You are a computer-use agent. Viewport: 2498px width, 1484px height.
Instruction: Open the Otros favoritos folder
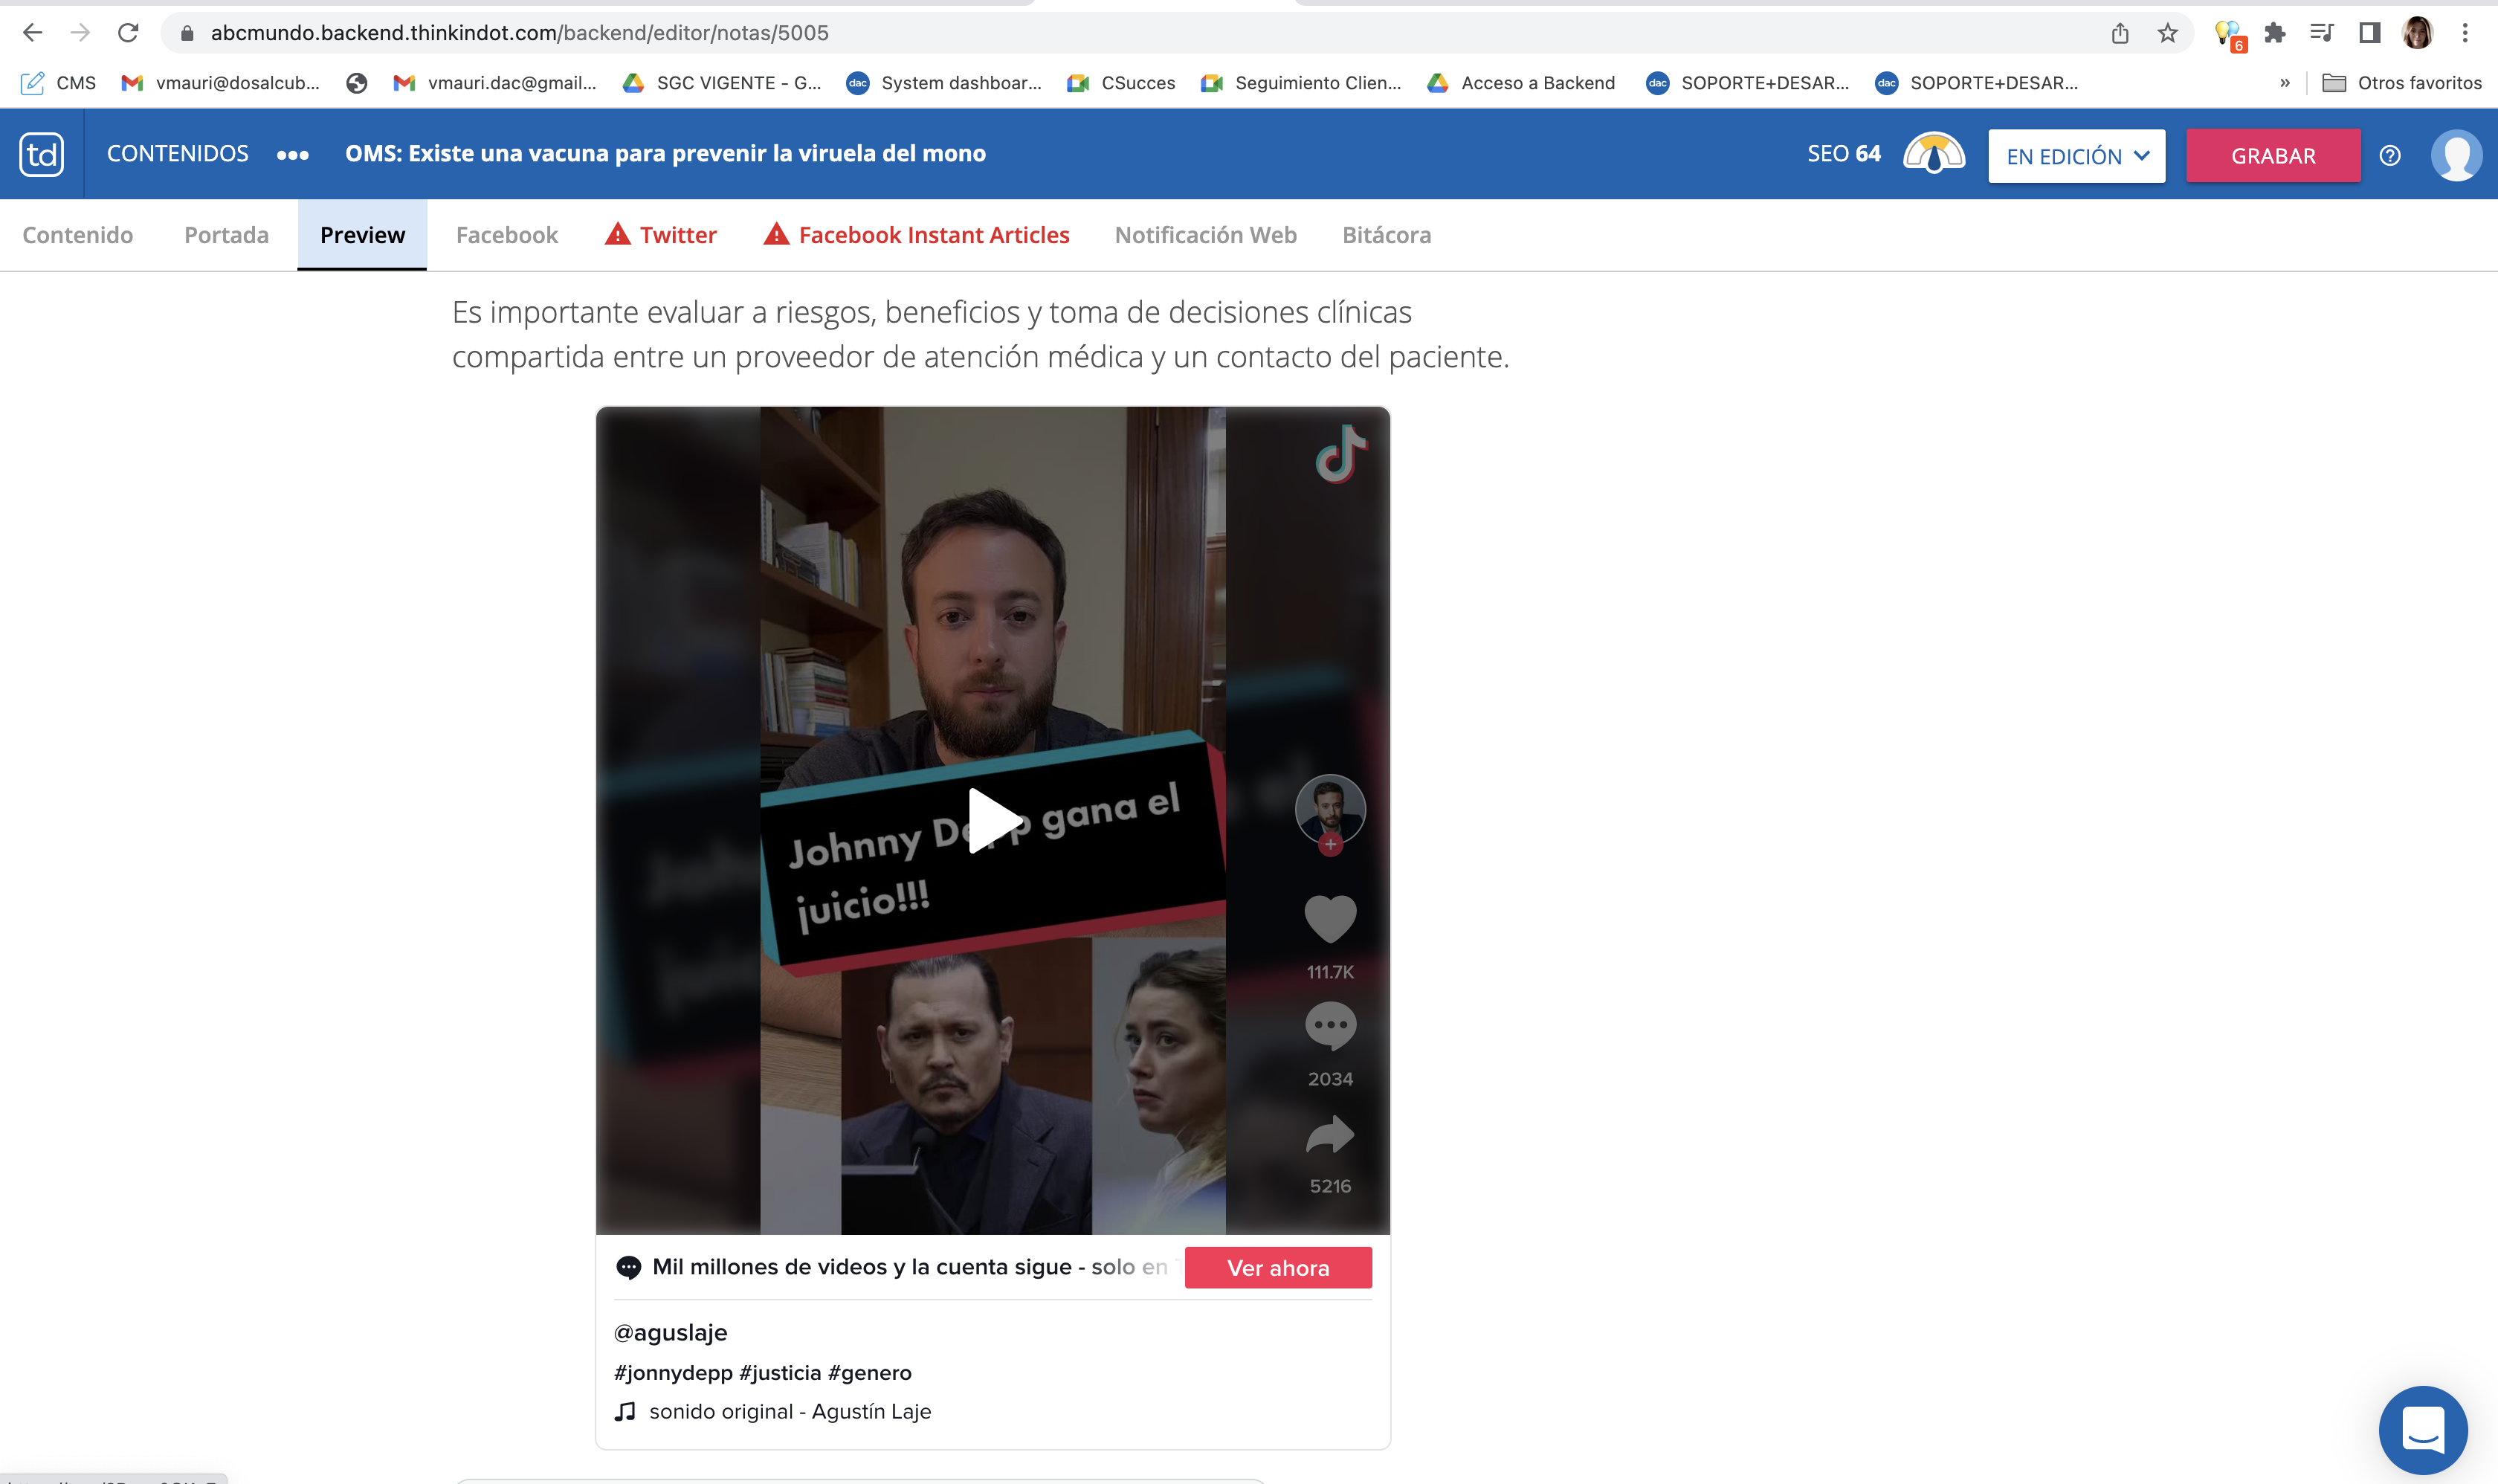pos(2402,83)
